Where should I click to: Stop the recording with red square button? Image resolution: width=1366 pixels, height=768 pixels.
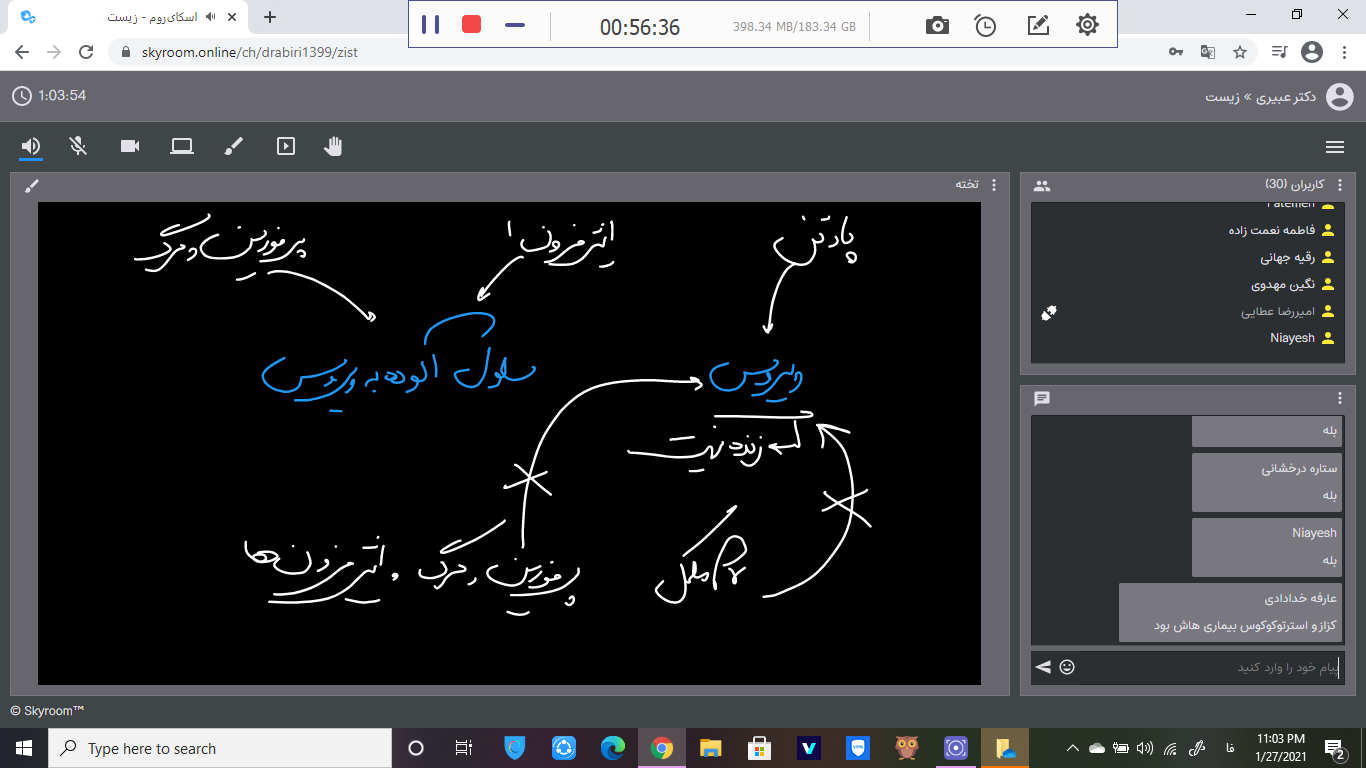click(x=471, y=25)
